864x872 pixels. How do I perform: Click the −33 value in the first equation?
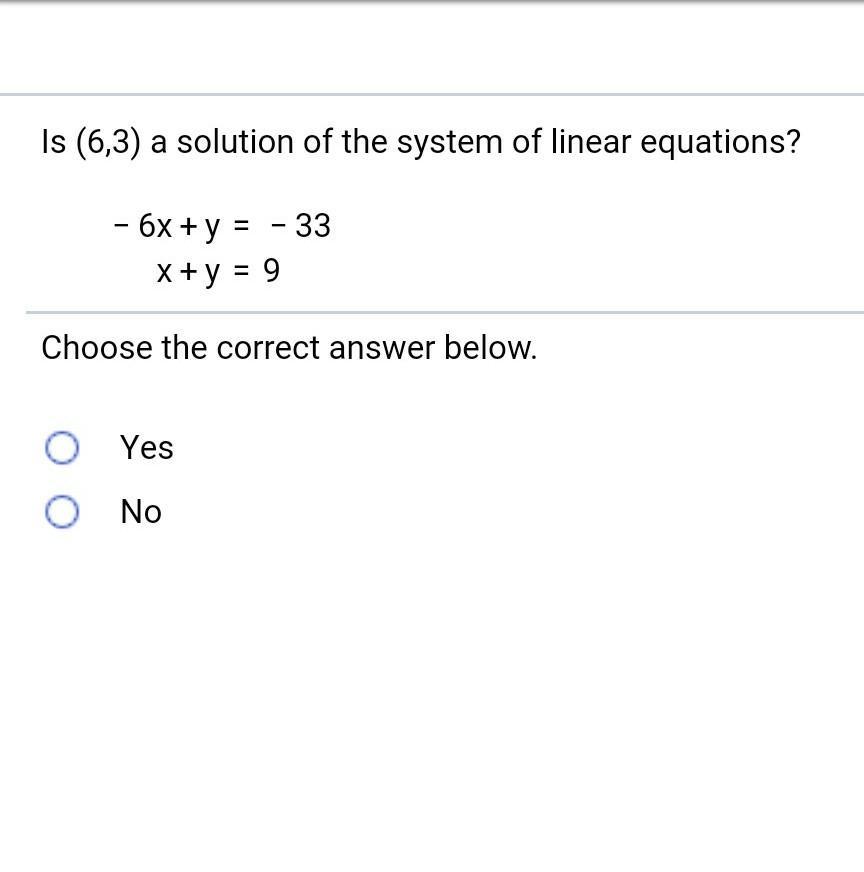click(300, 227)
